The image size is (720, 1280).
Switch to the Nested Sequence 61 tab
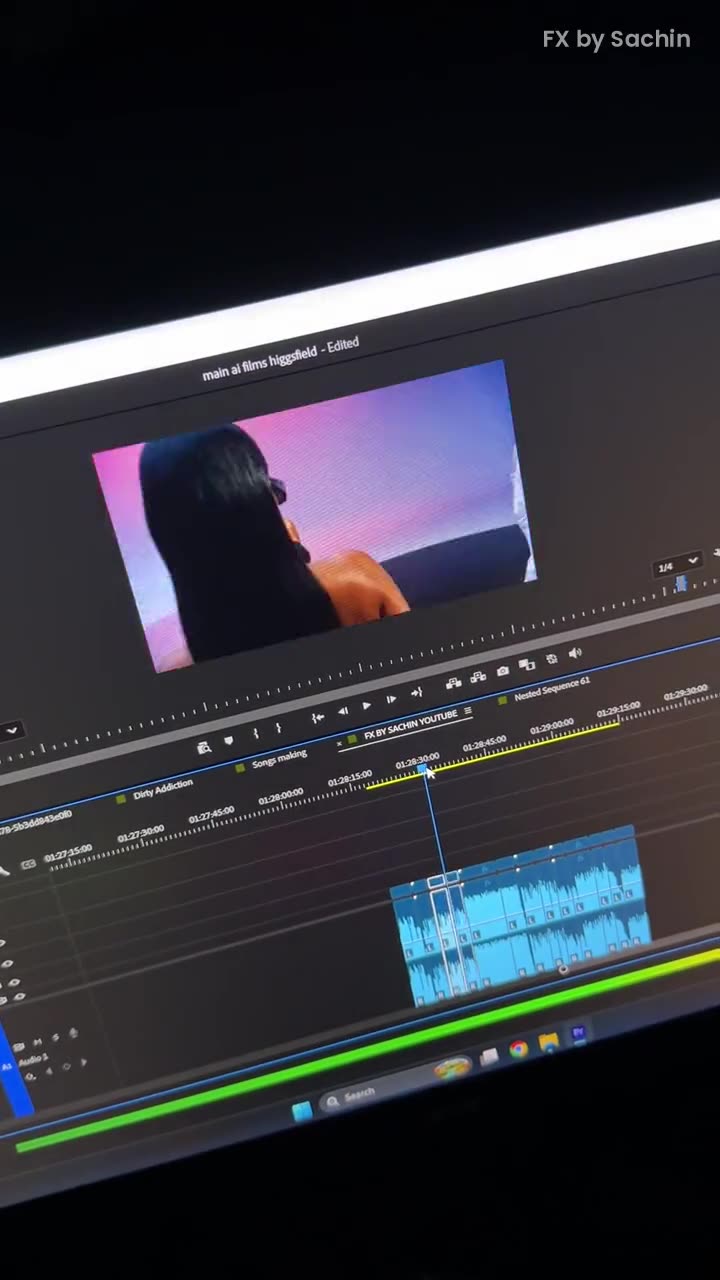pos(551,690)
